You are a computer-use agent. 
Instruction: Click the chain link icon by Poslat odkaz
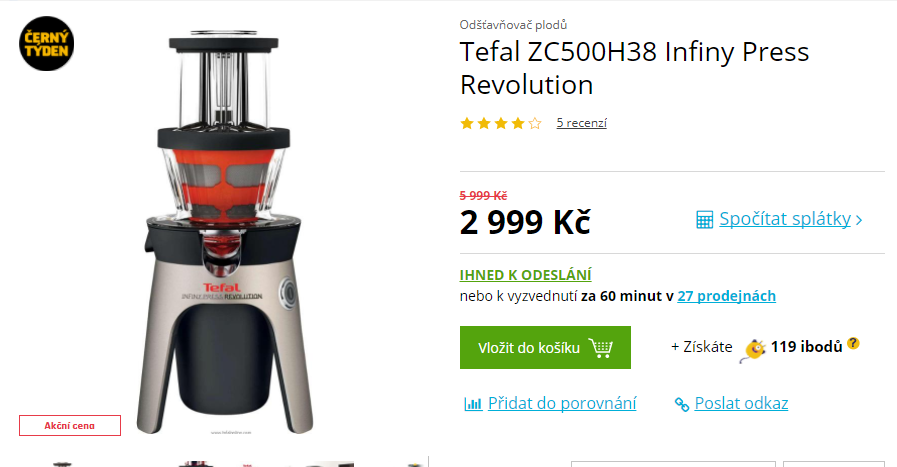coord(682,405)
